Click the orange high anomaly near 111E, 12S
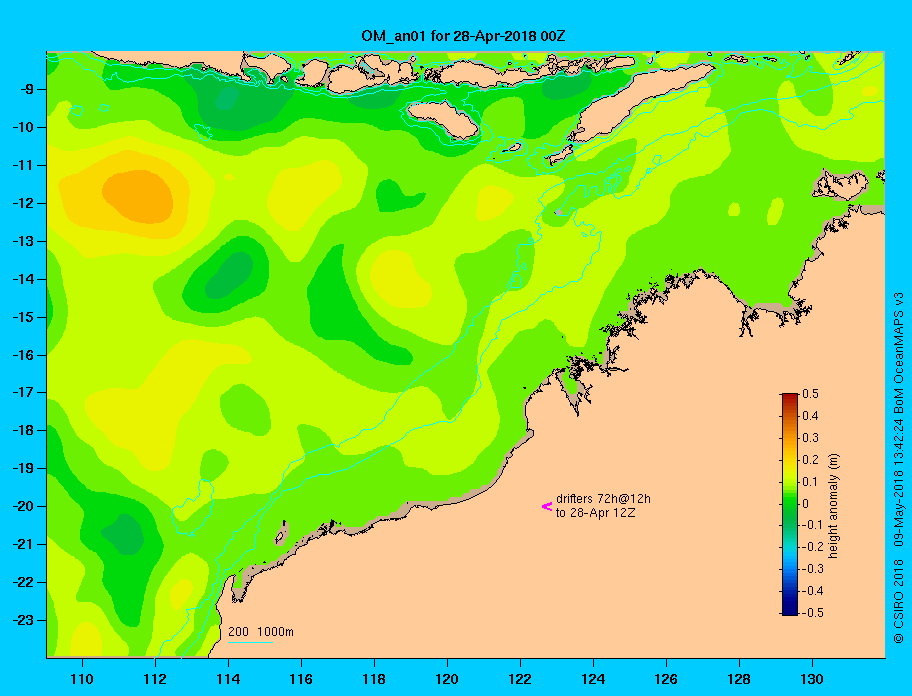The width and height of the screenshot is (912, 696). [x=138, y=197]
